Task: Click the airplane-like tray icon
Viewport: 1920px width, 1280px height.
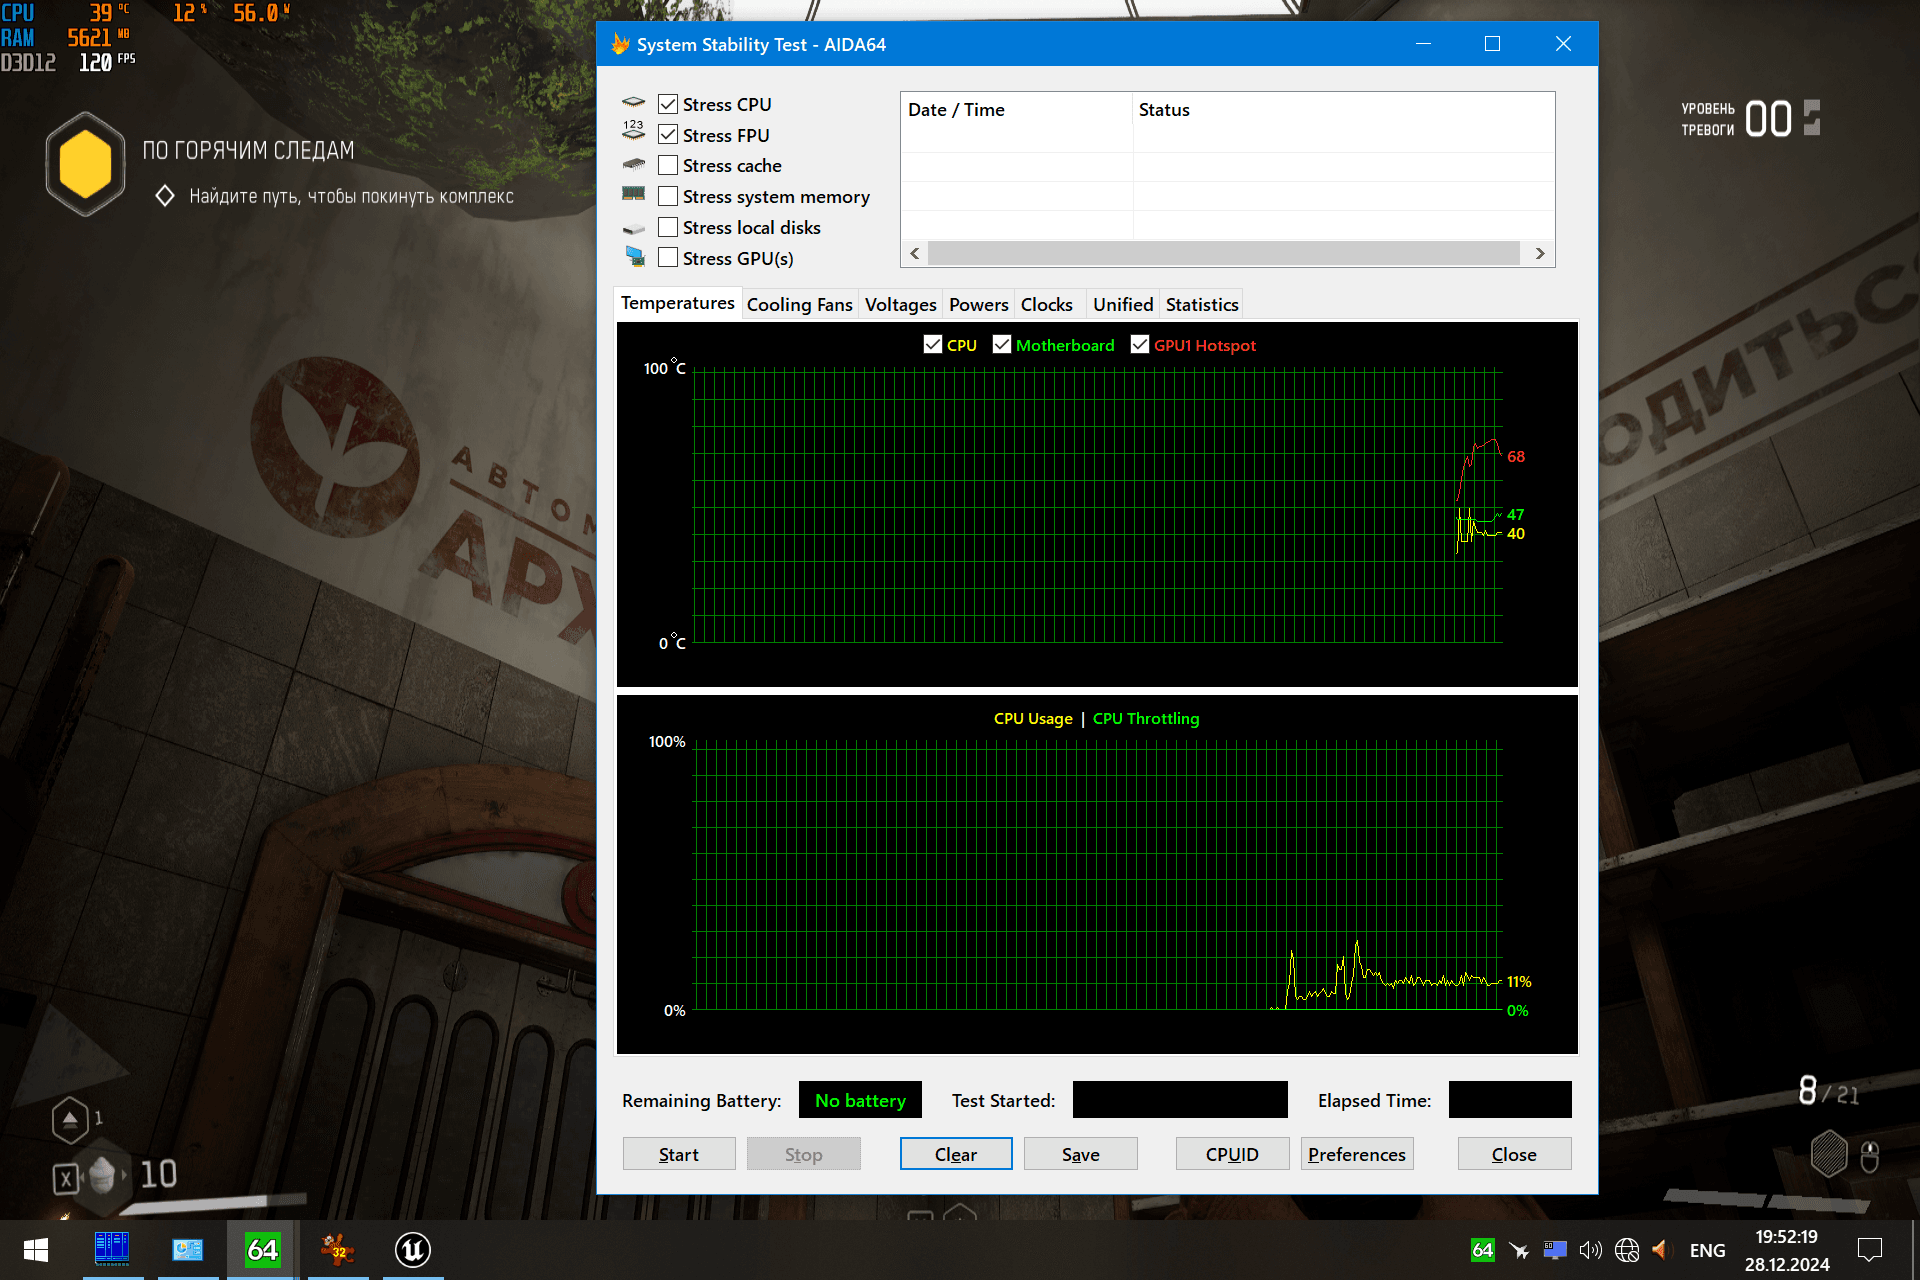Action: coord(1519,1250)
